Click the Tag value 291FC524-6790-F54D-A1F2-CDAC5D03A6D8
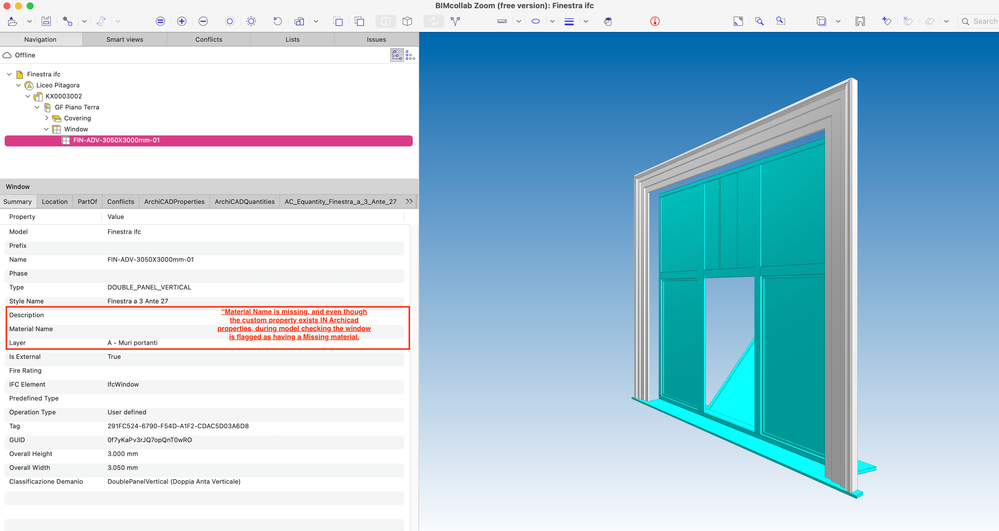This screenshot has height=531, width=999. pyautogui.click(x=178, y=426)
